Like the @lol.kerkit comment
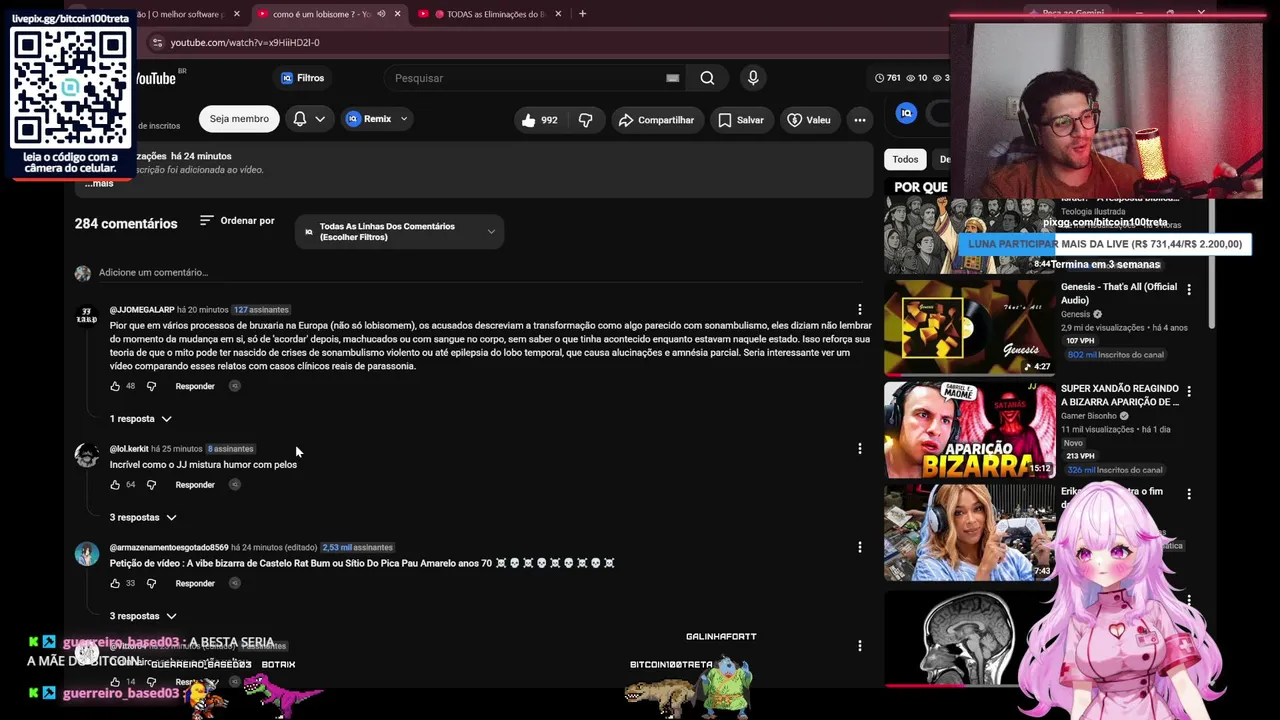This screenshot has height=720, width=1280. tap(115, 485)
